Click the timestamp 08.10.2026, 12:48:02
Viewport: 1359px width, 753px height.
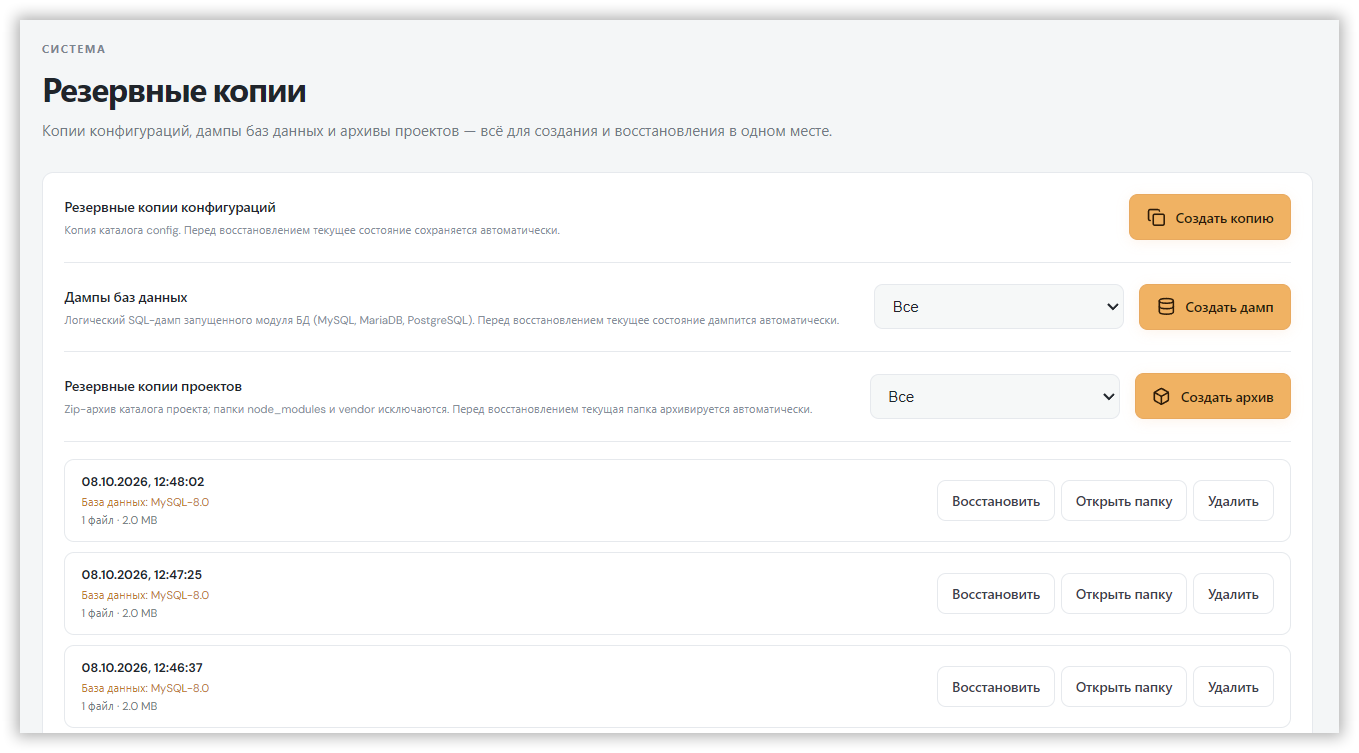tap(143, 482)
